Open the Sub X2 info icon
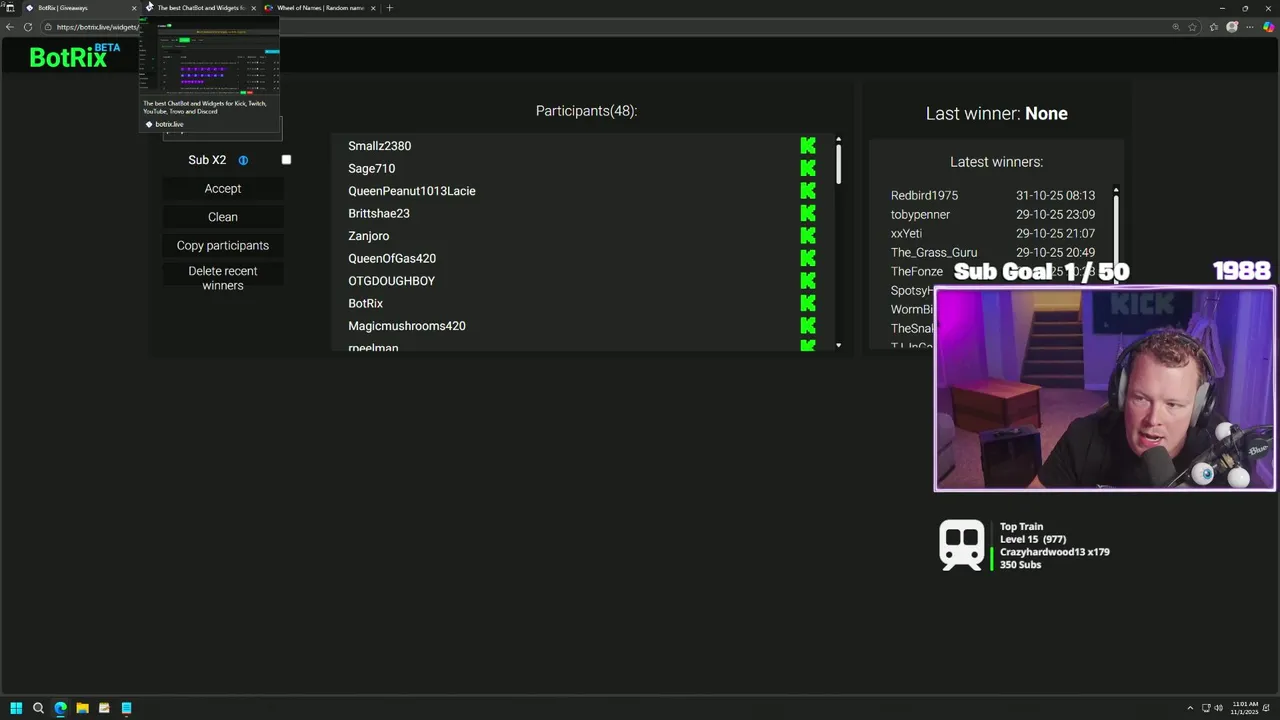 (243, 160)
